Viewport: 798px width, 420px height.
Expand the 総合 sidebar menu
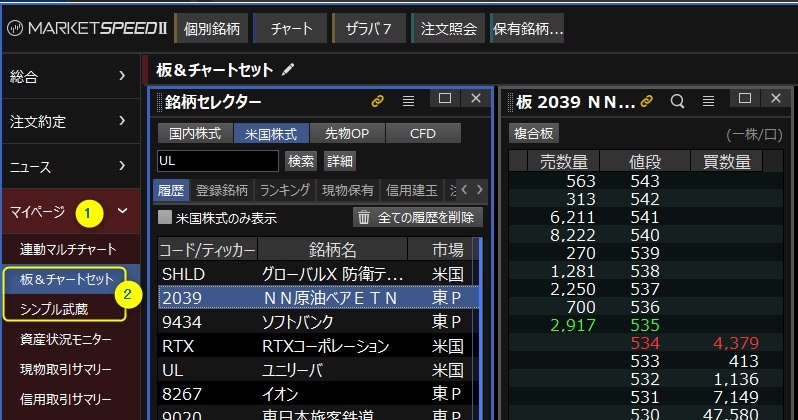click(x=69, y=75)
